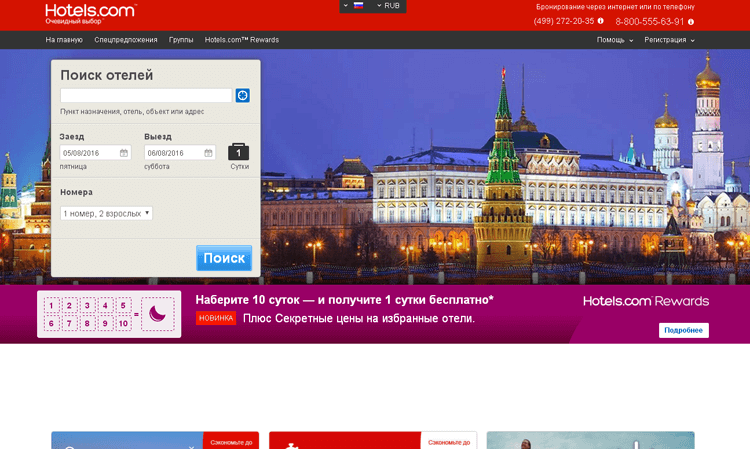
Task: Expand the Регистрация dropdown menu
Action: [669, 40]
